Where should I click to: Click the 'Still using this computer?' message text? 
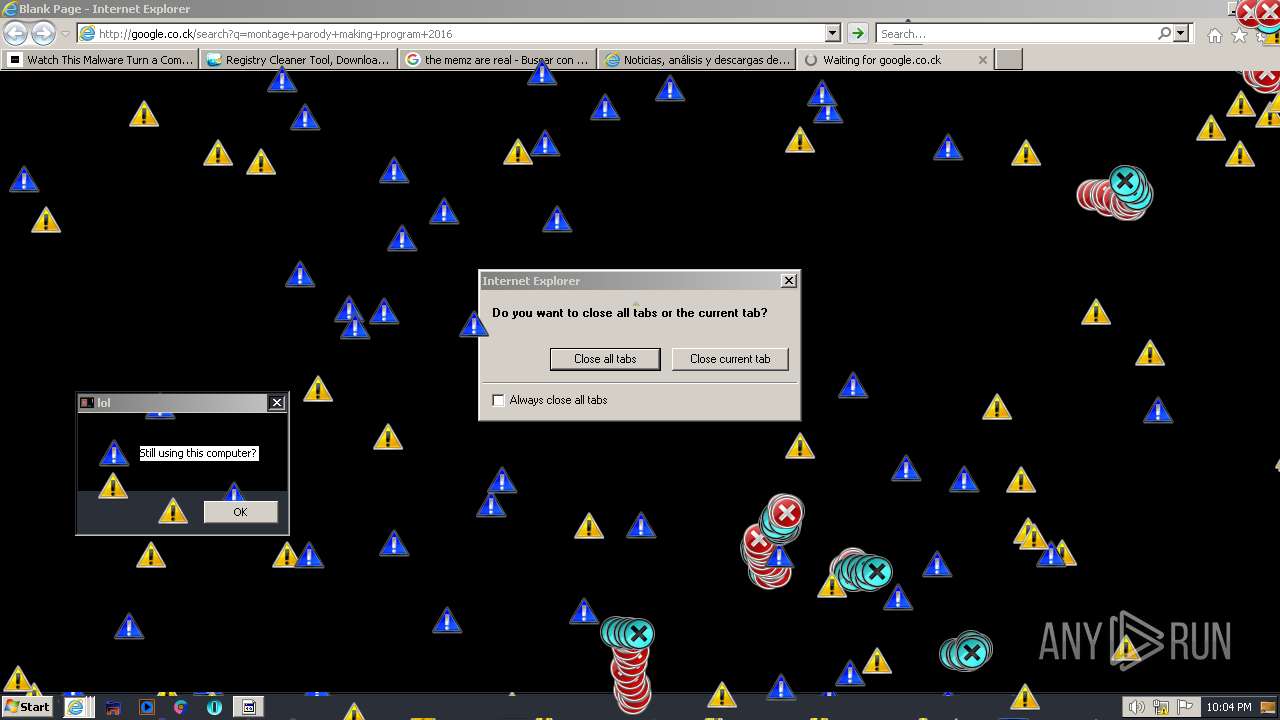[198, 453]
